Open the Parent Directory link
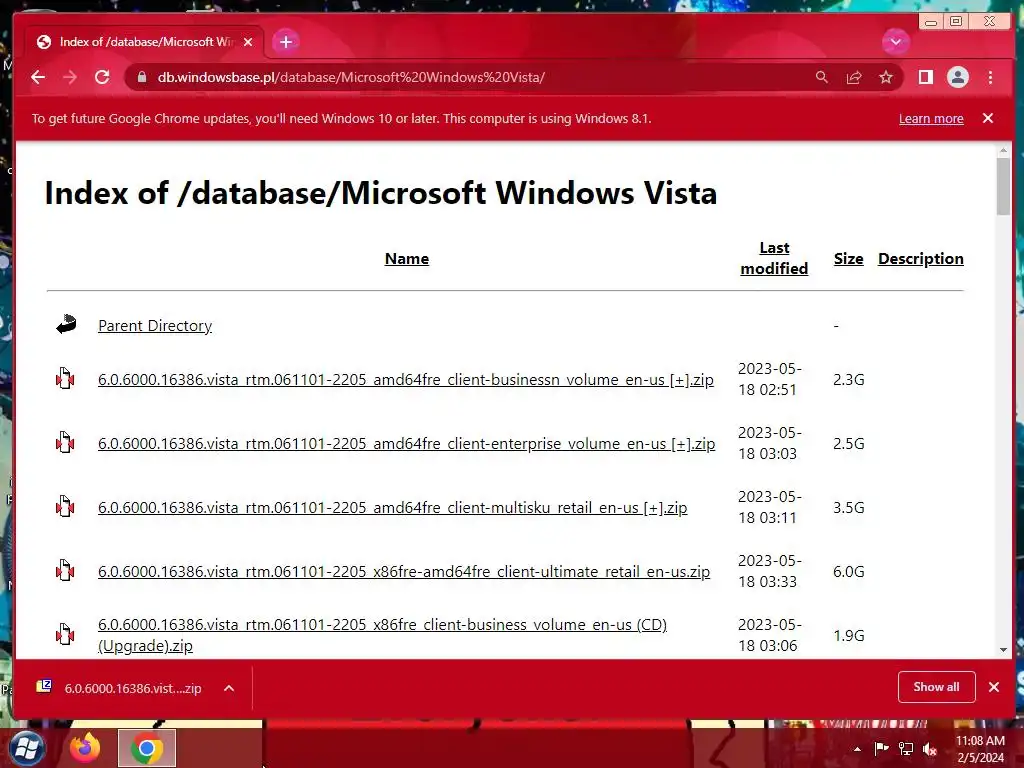This screenshot has height=768, width=1024. pos(155,325)
